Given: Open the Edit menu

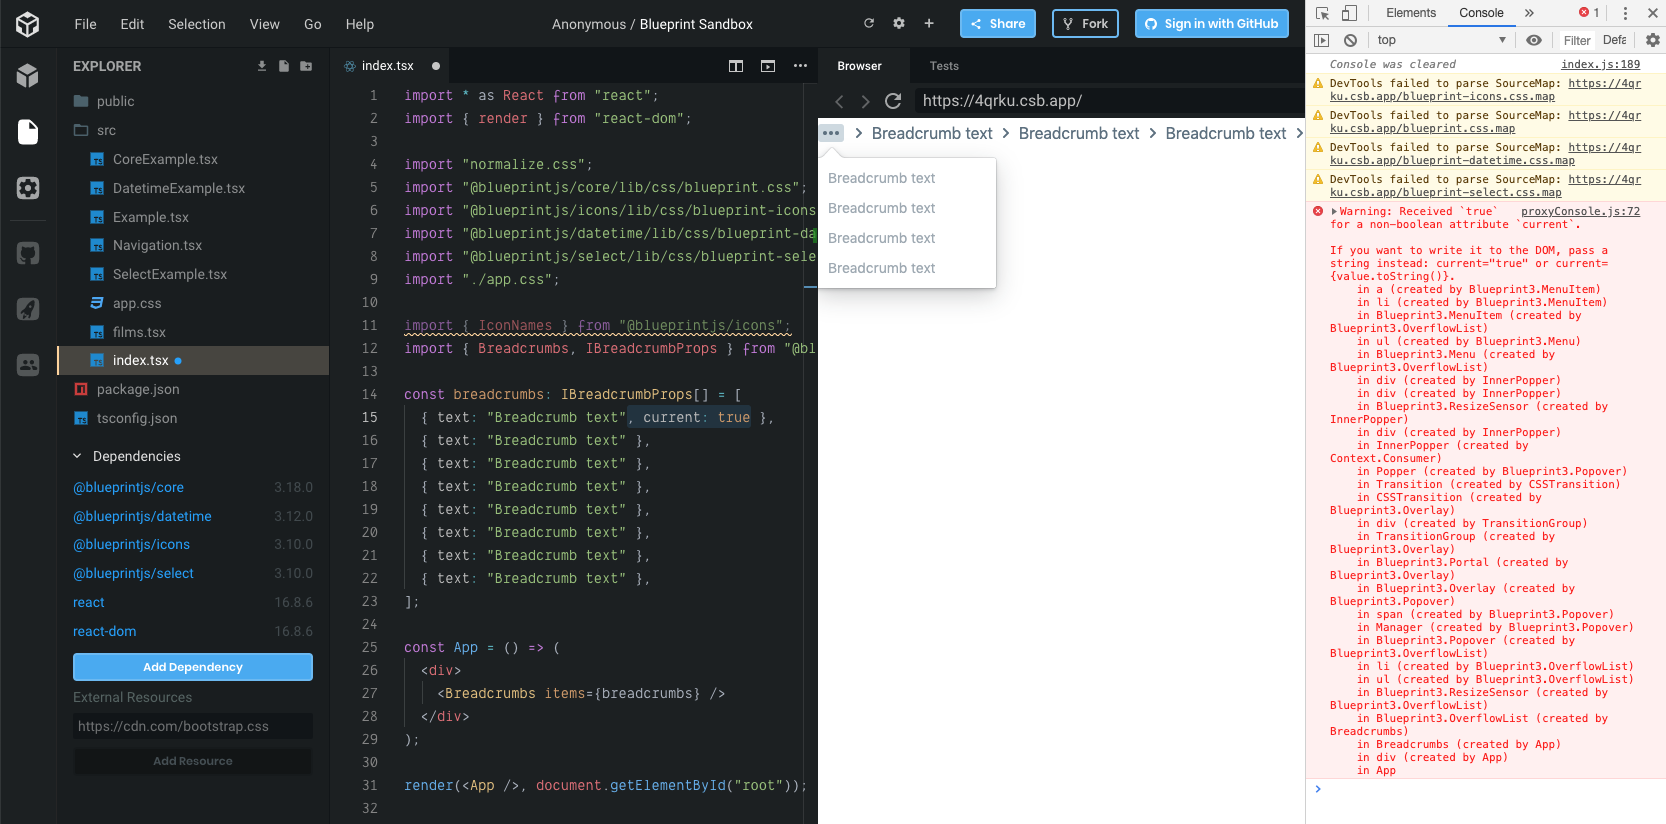Looking at the screenshot, I should click(132, 24).
